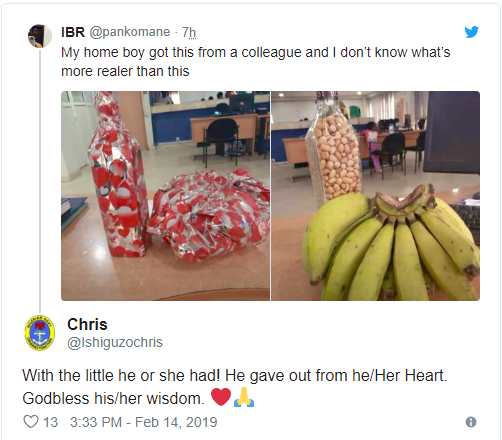Open the wrapped gifts photo
Viewport: 502px width, 440px height.
coord(165,196)
